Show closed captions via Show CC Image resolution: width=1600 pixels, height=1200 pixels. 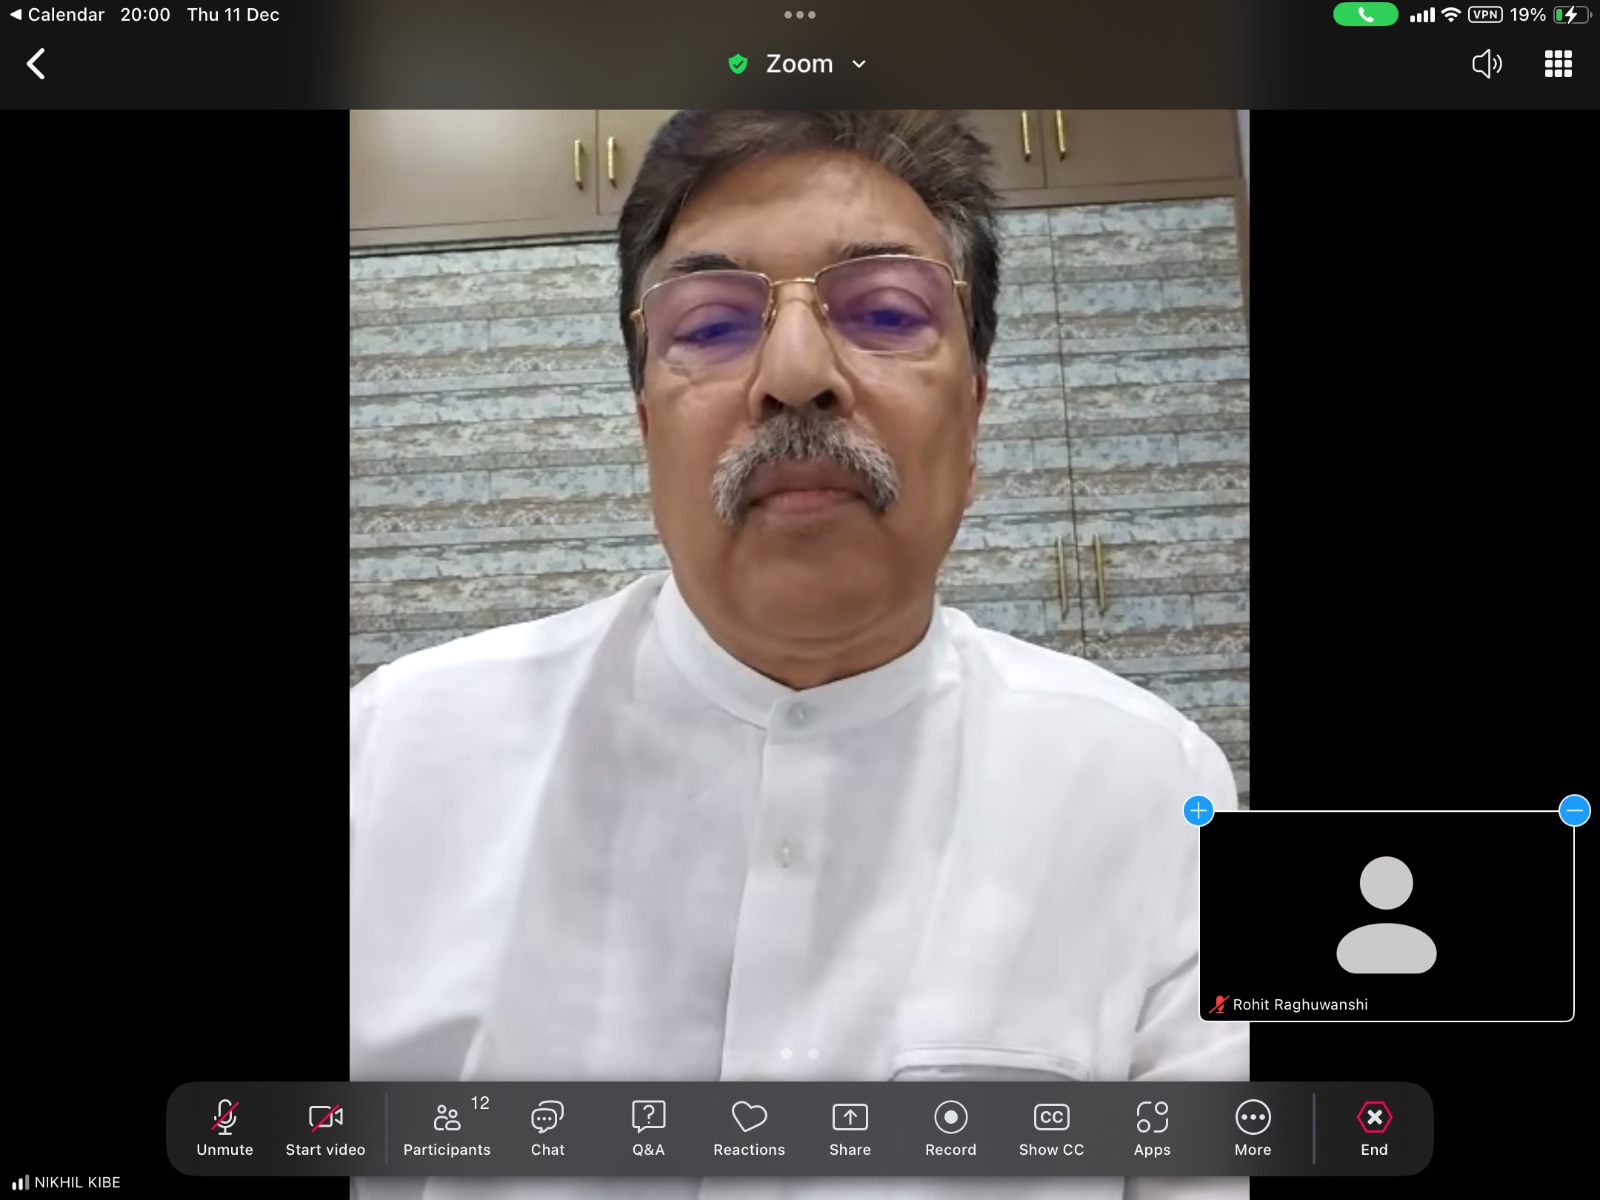click(1051, 1128)
